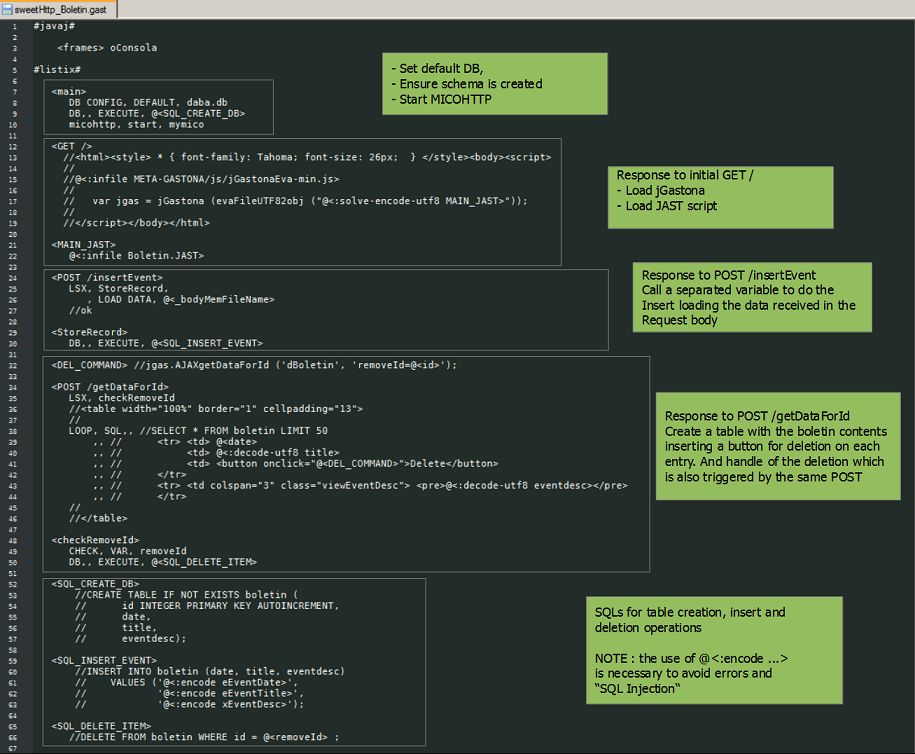The width and height of the screenshot is (915, 754).
Task: Click the 'micohttp, start, mymico' line
Action: click(137, 125)
